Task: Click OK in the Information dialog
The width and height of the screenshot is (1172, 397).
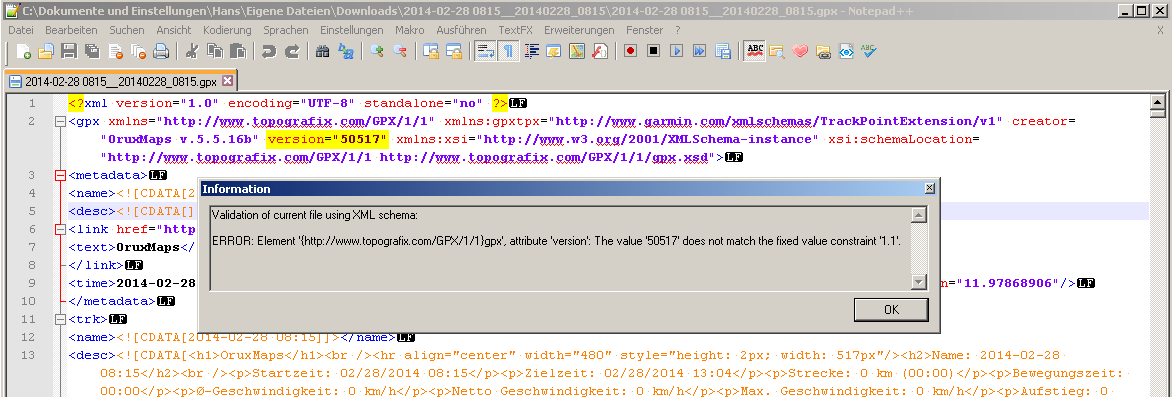Action: coord(891,310)
